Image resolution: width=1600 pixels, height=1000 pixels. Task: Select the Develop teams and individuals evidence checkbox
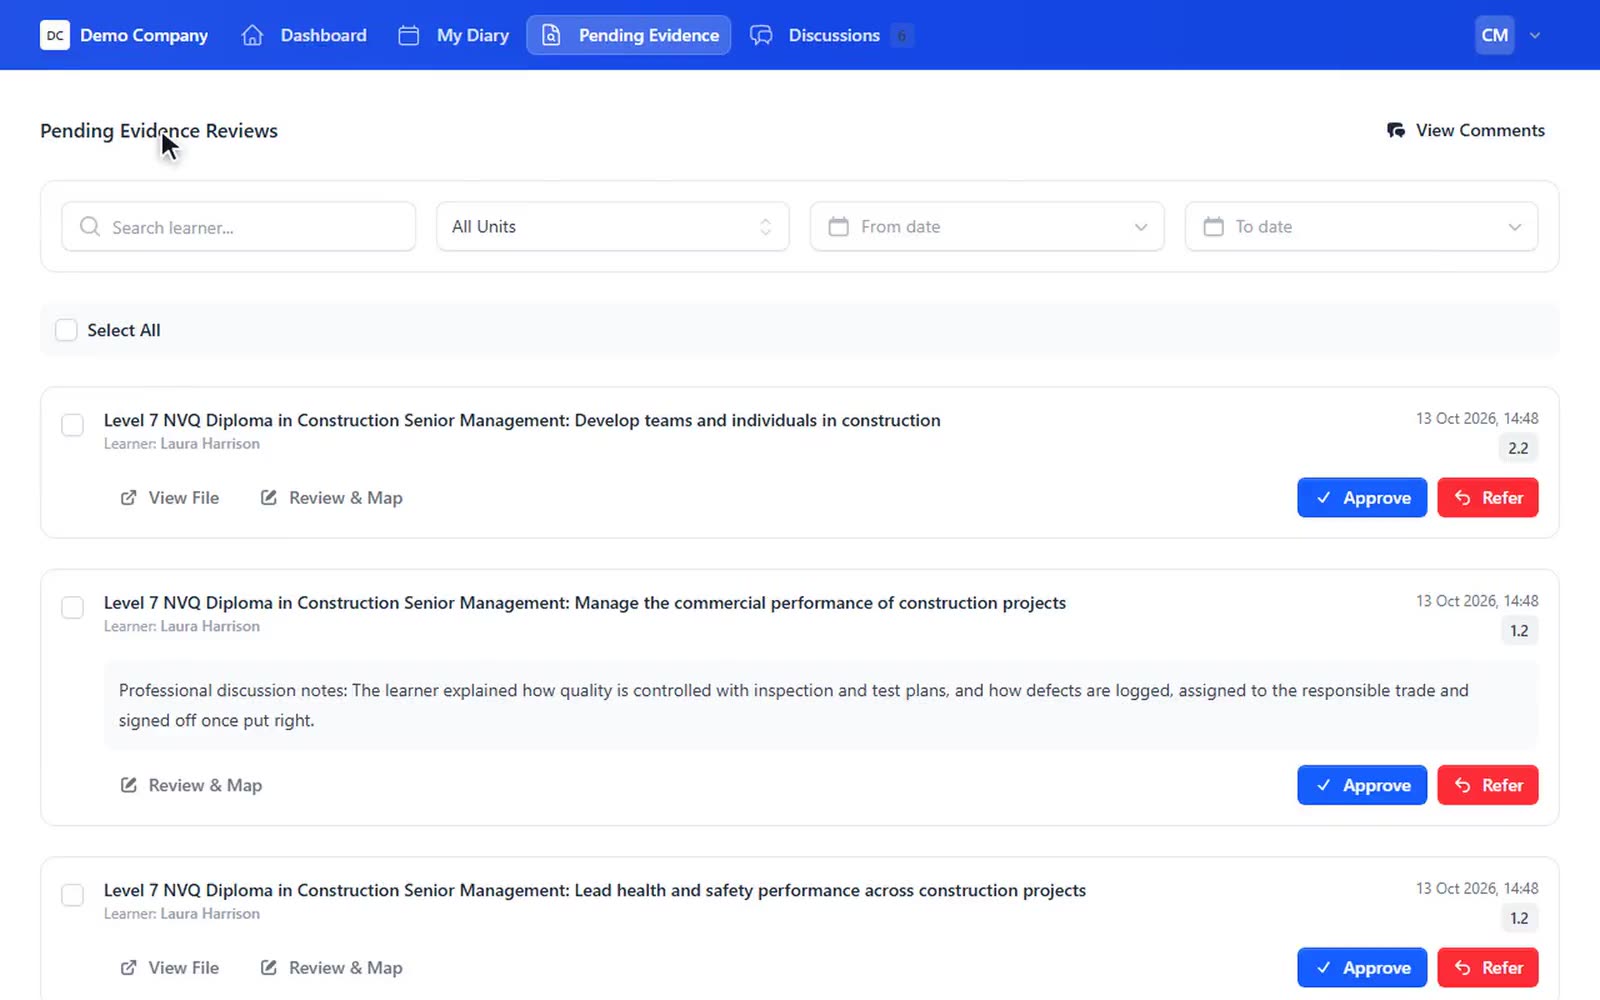click(72, 425)
